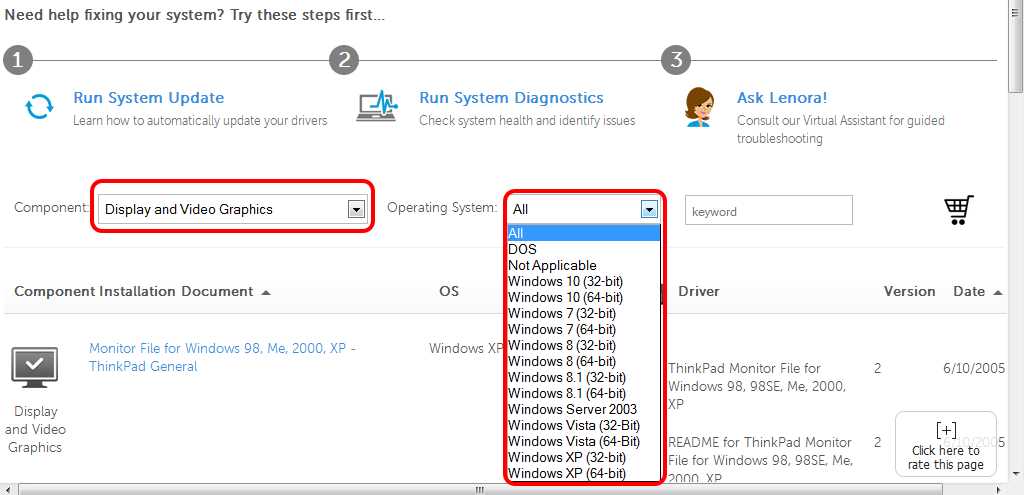1024x495 pixels.
Task: Sort by the Date column arrow
Action: click(997, 292)
